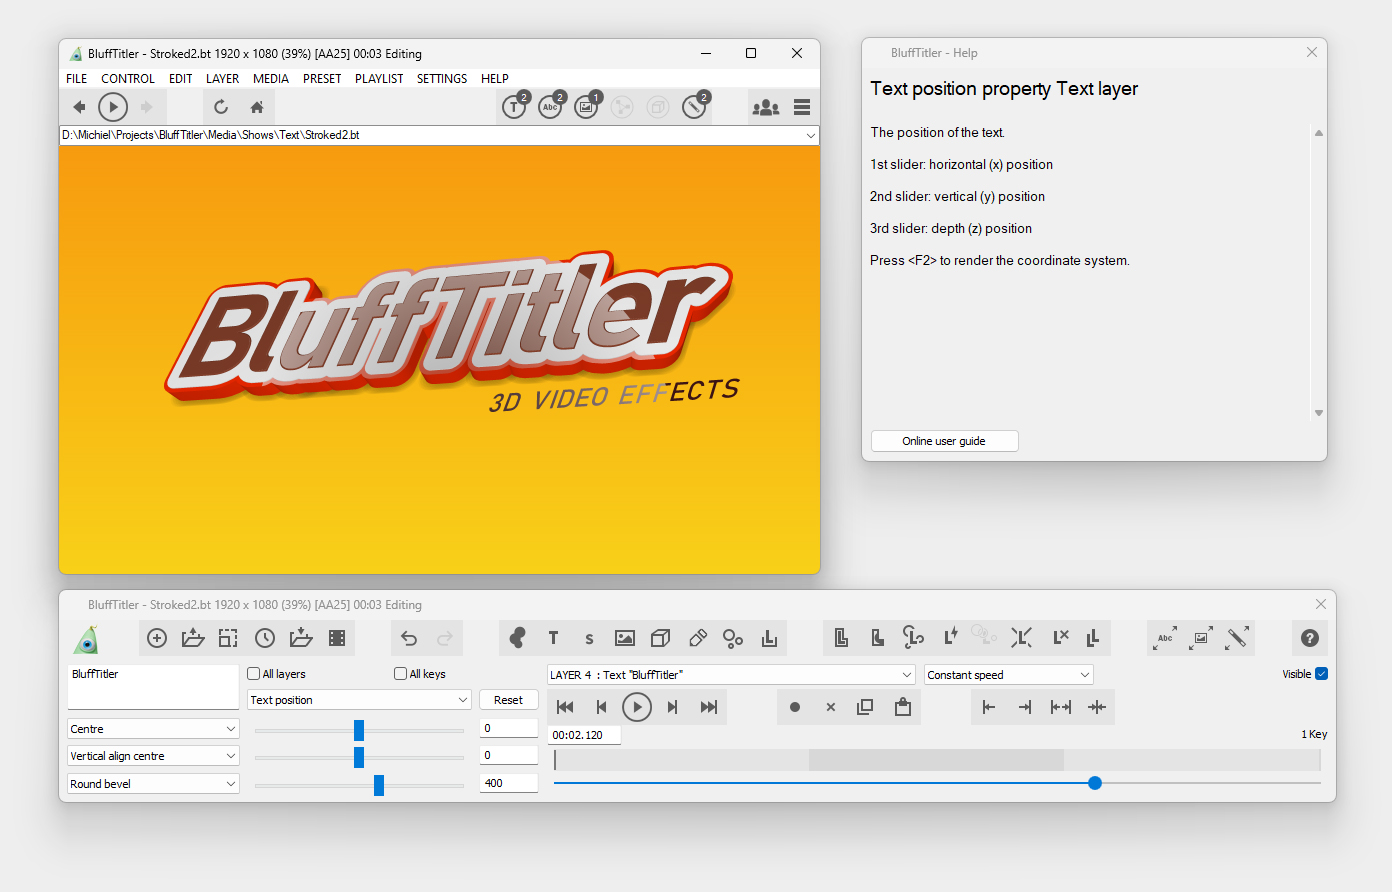This screenshot has height=892, width=1392.
Task: Click the set show duration clock icon
Action: tap(265, 638)
